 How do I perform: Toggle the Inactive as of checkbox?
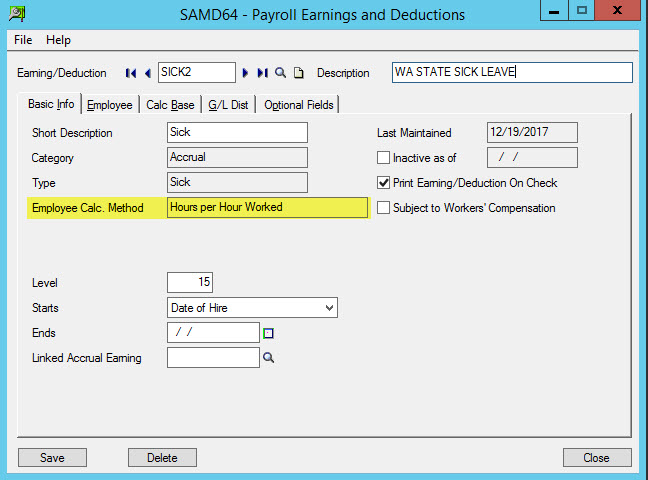(383, 158)
